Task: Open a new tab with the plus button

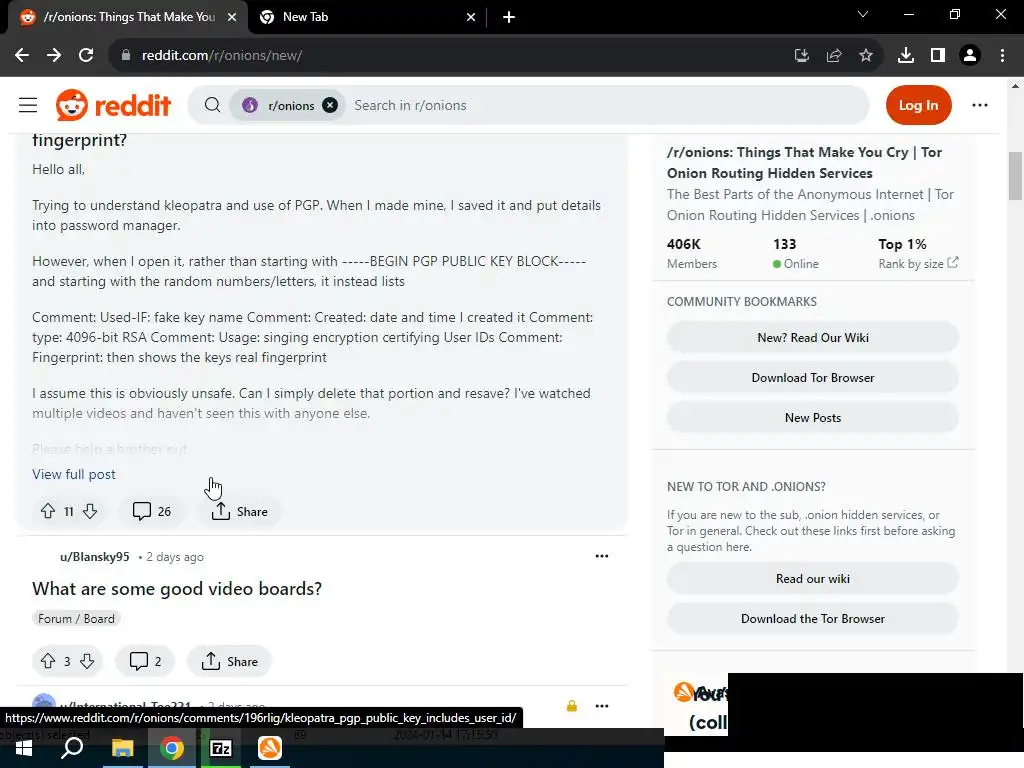Action: pyautogui.click(x=509, y=17)
